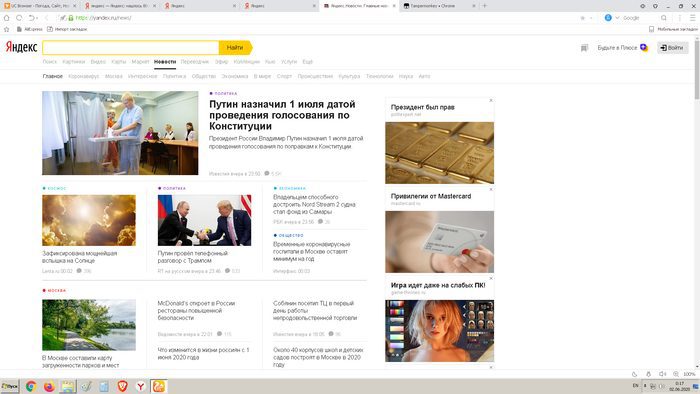The height and width of the screenshot is (394, 700).
Task: Click the Найти search button
Action: click(235, 47)
